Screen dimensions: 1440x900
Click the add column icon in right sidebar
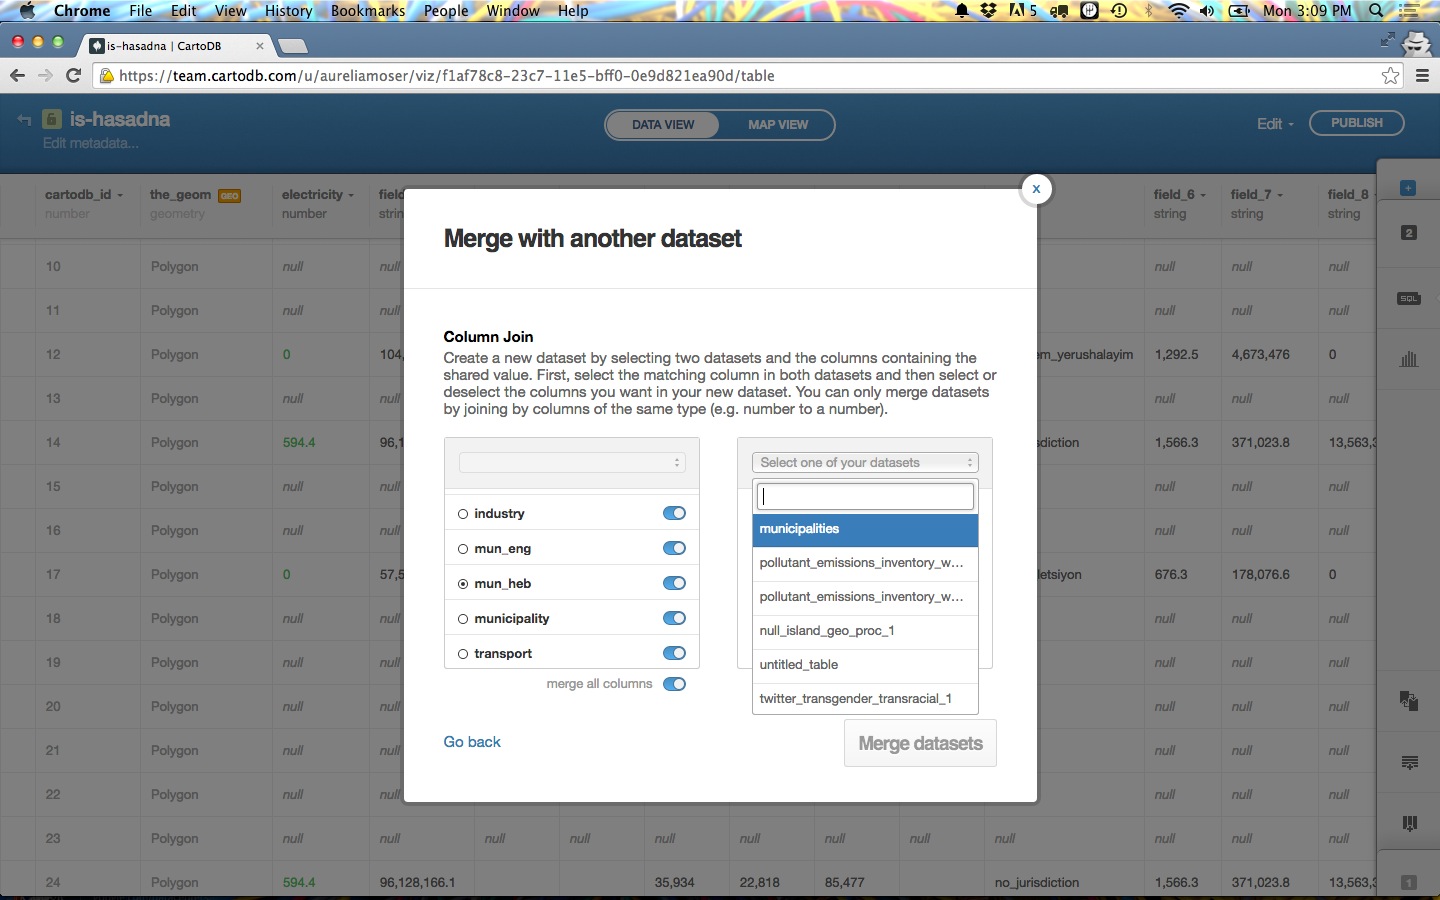(1409, 824)
